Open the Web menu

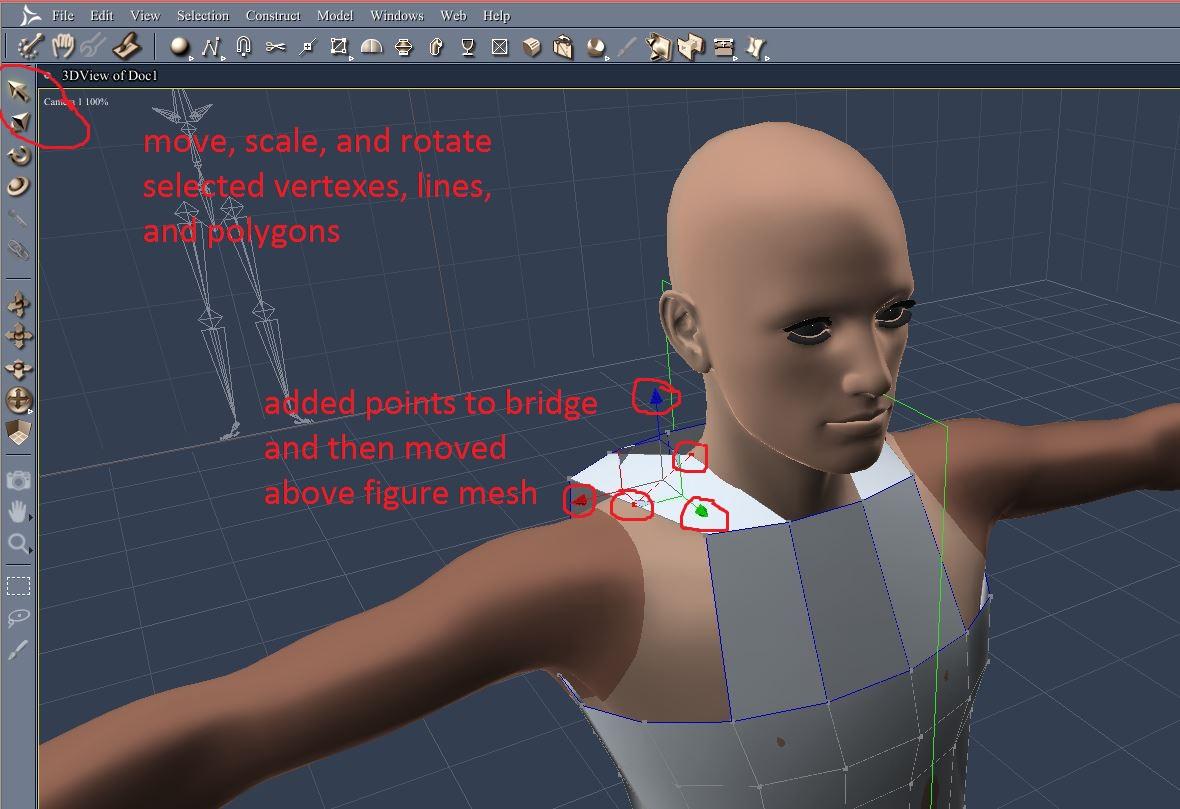point(453,15)
